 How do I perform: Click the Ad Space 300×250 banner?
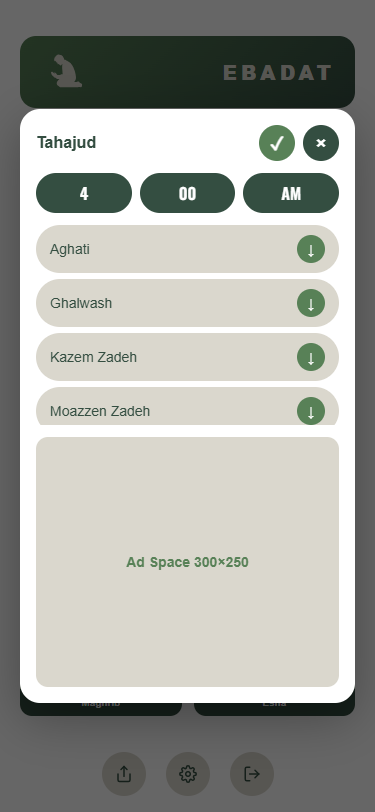(188, 562)
